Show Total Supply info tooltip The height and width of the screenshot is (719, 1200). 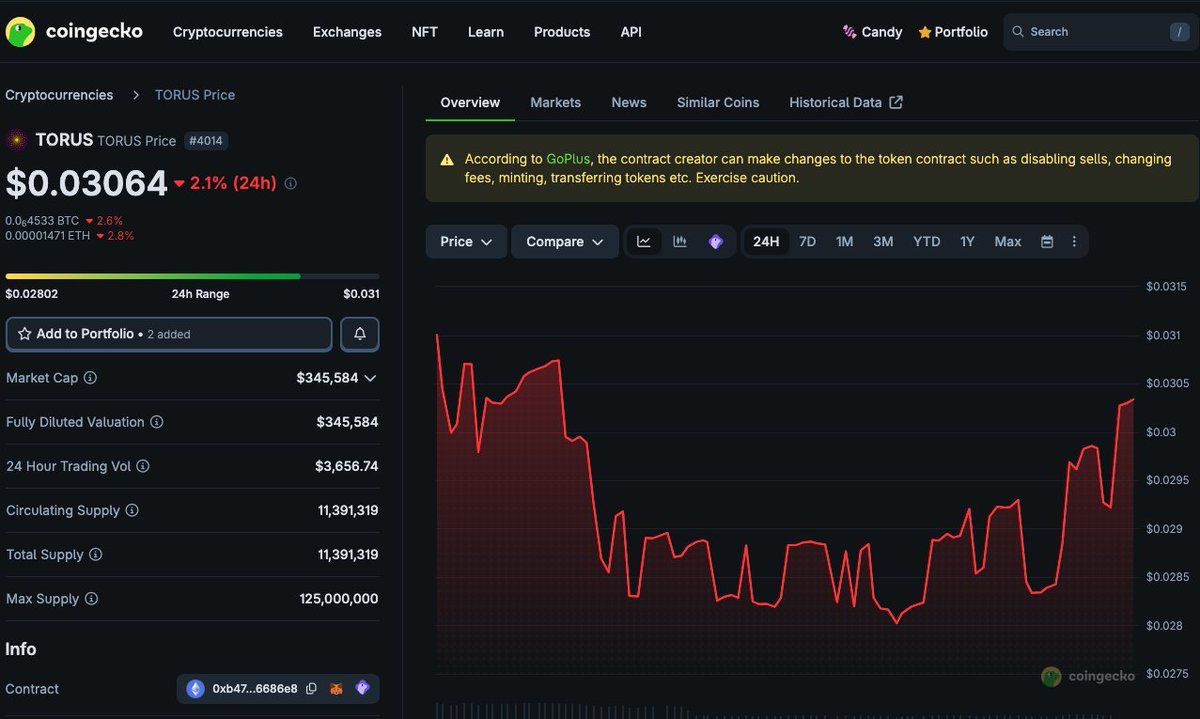pos(95,554)
